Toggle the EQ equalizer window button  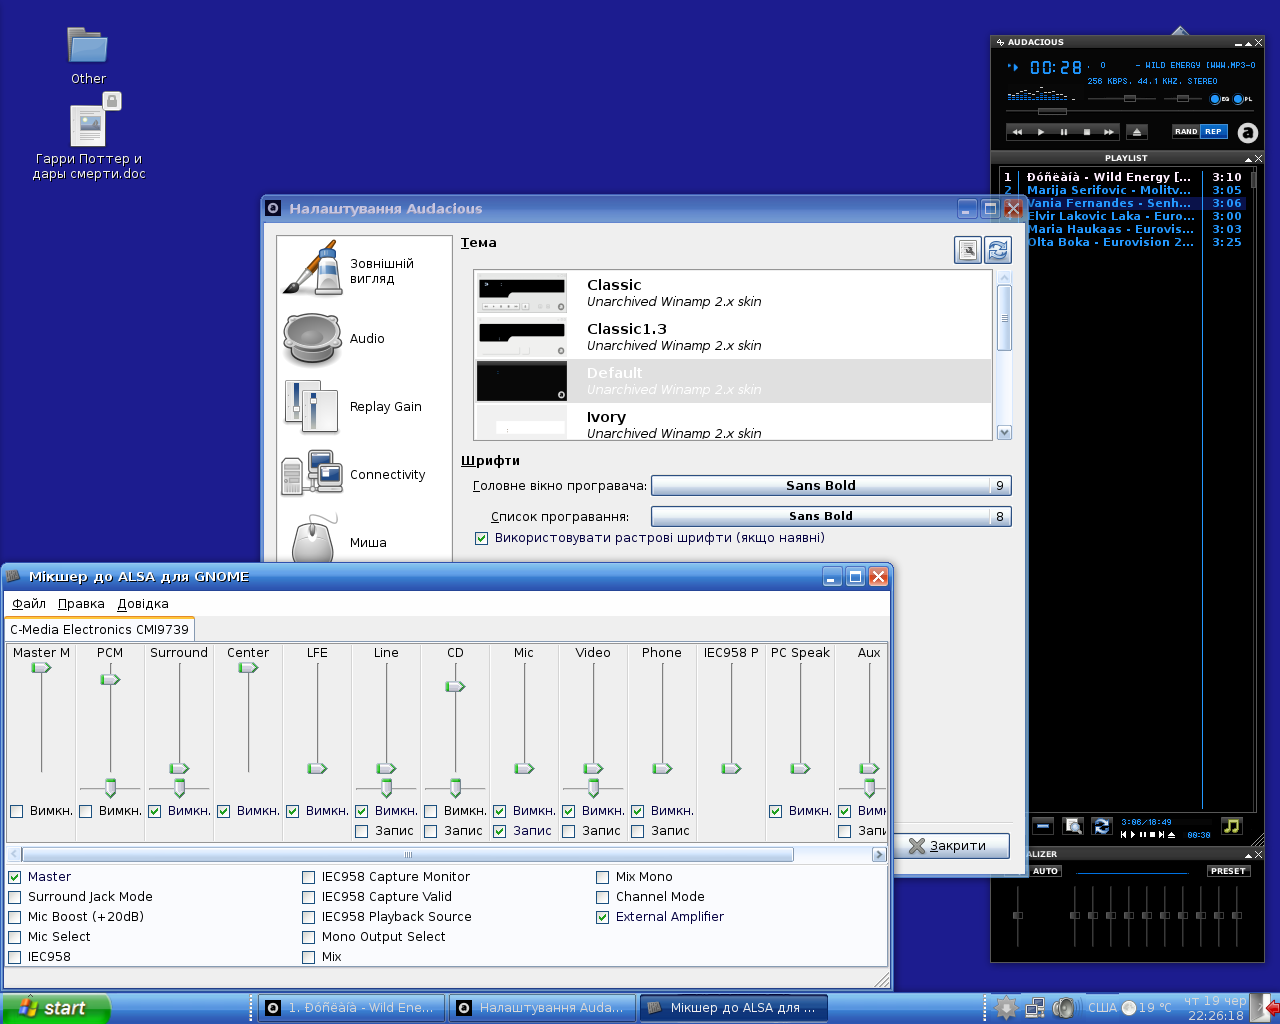[x=1220, y=99]
